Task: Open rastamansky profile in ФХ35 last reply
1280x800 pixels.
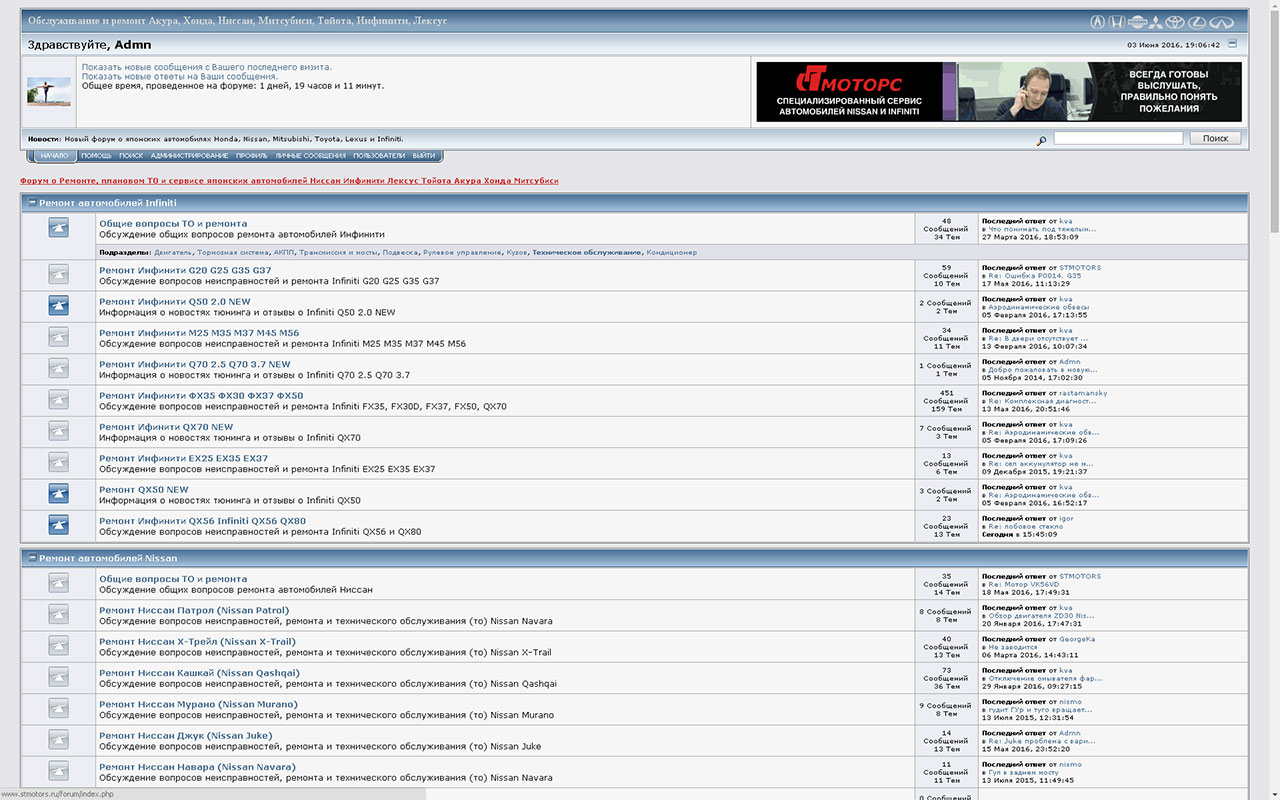Action: (1083, 393)
